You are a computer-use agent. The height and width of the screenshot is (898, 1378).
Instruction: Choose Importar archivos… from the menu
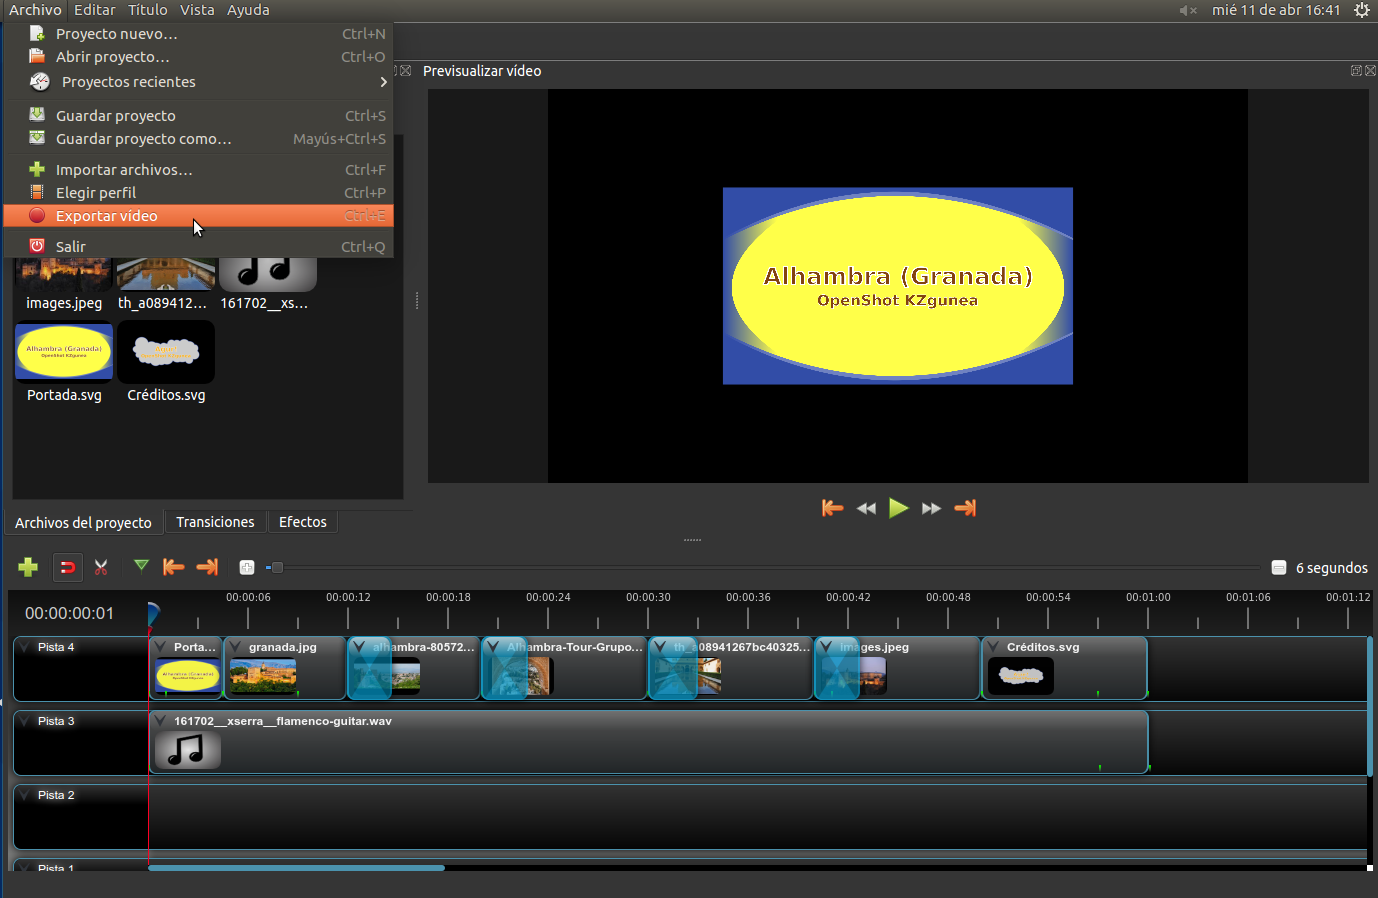198,170
